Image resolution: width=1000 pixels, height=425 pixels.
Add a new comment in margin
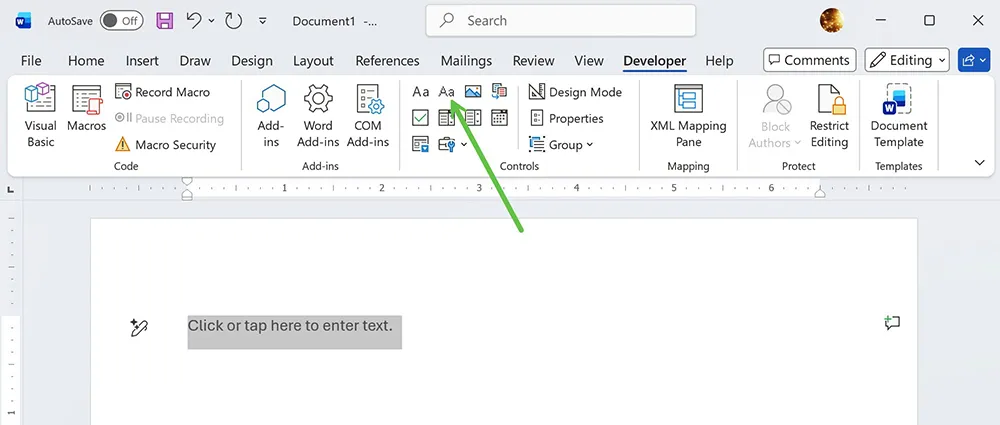pos(892,323)
